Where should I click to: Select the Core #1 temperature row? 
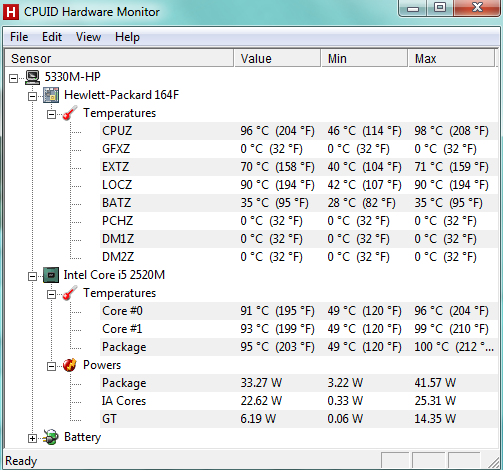pyautogui.click(x=298, y=329)
